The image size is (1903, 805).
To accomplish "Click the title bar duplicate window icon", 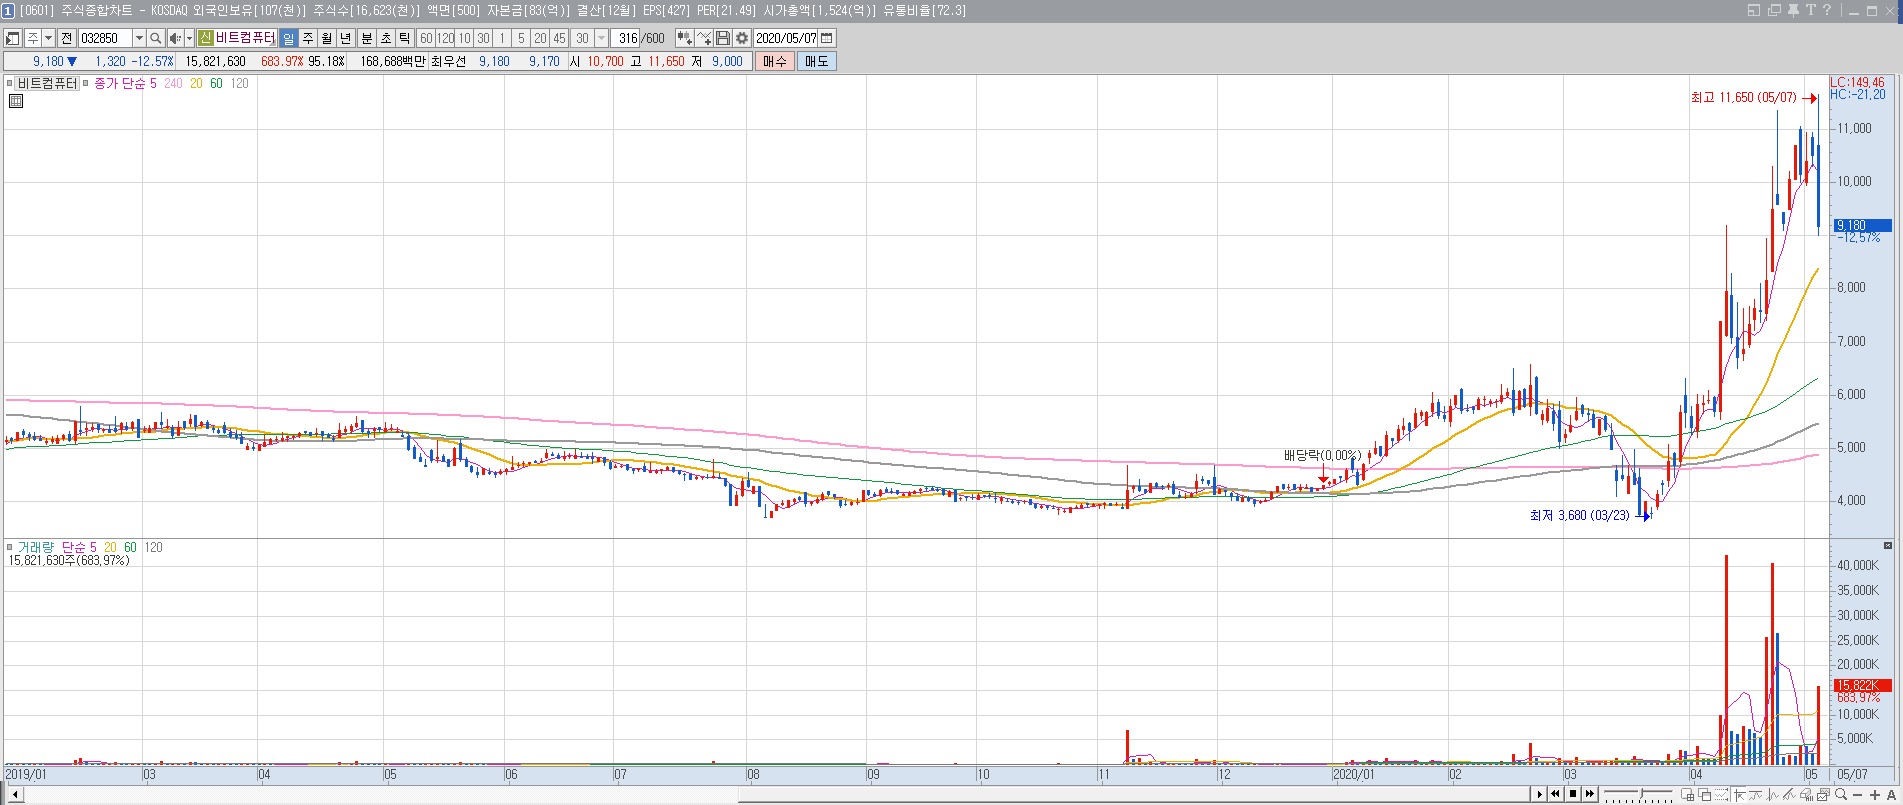I will tap(1774, 10).
